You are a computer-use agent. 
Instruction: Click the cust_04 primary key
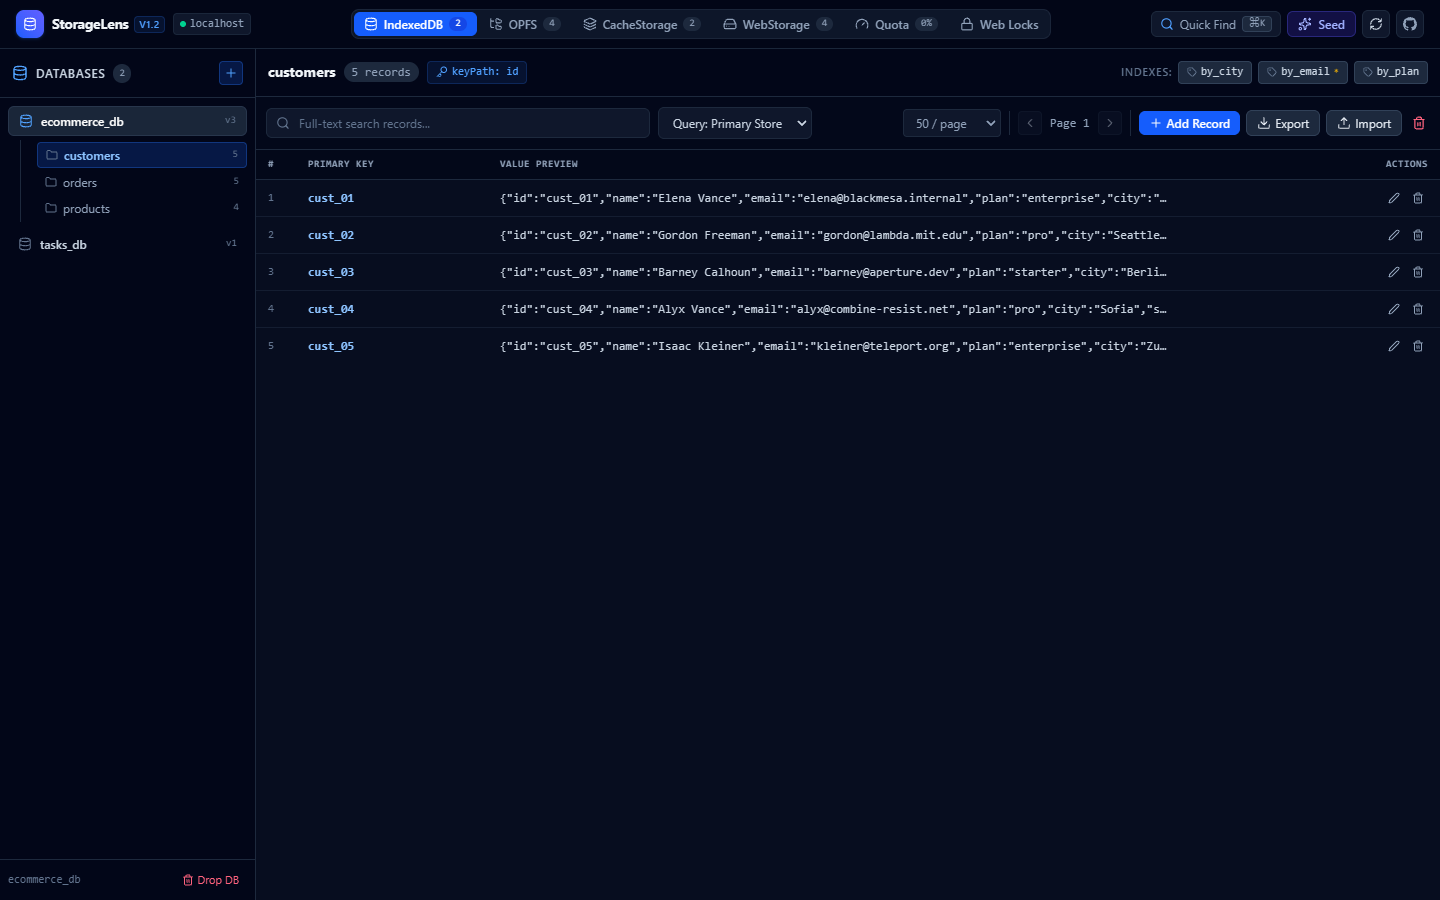(x=331, y=309)
